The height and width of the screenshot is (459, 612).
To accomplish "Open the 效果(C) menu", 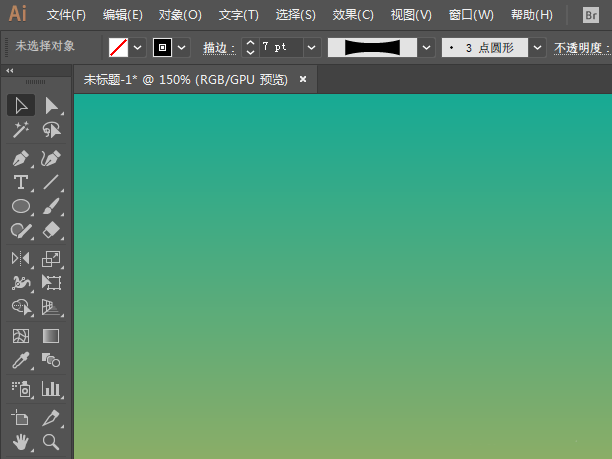I will tap(353, 15).
